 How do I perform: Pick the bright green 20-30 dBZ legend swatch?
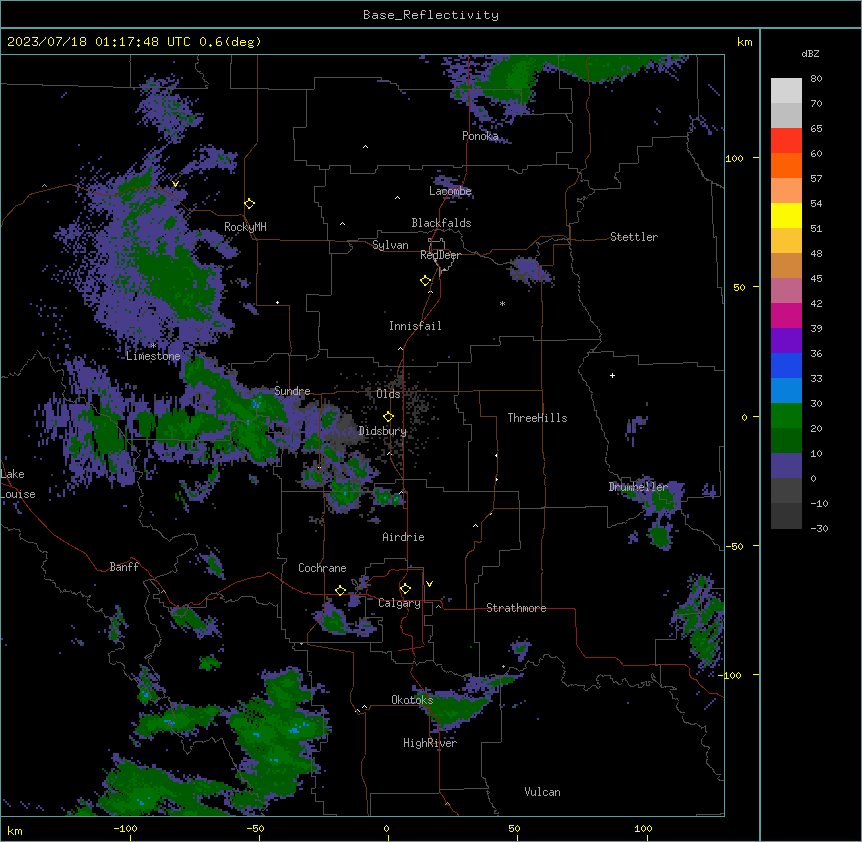click(x=786, y=416)
